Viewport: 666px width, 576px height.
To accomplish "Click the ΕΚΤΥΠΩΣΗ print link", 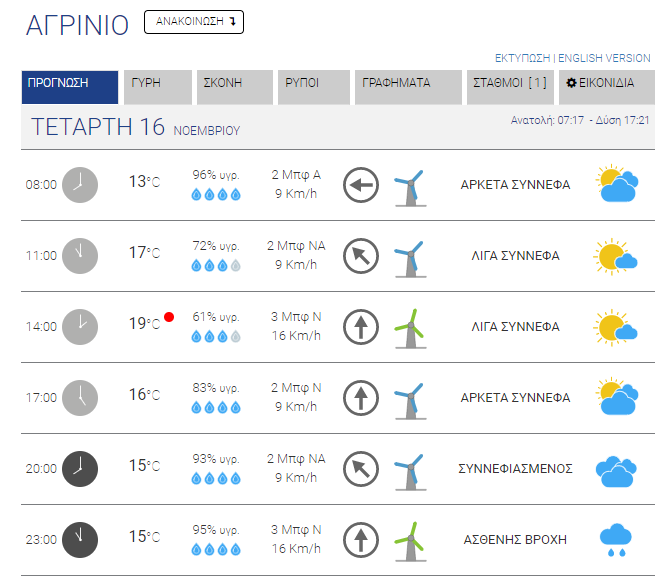I will [522, 58].
